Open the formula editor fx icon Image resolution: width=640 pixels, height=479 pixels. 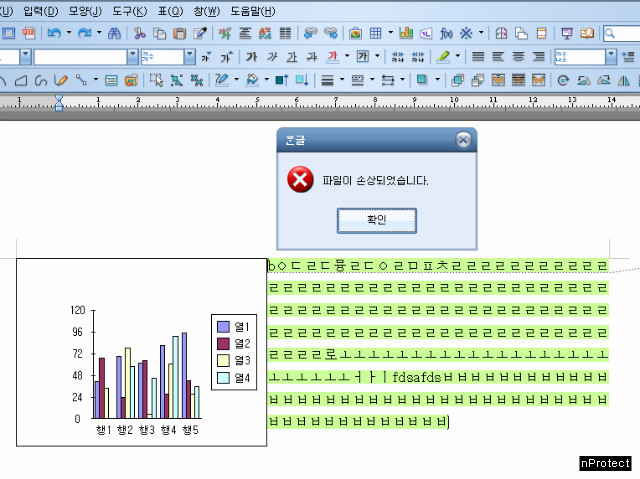447,33
